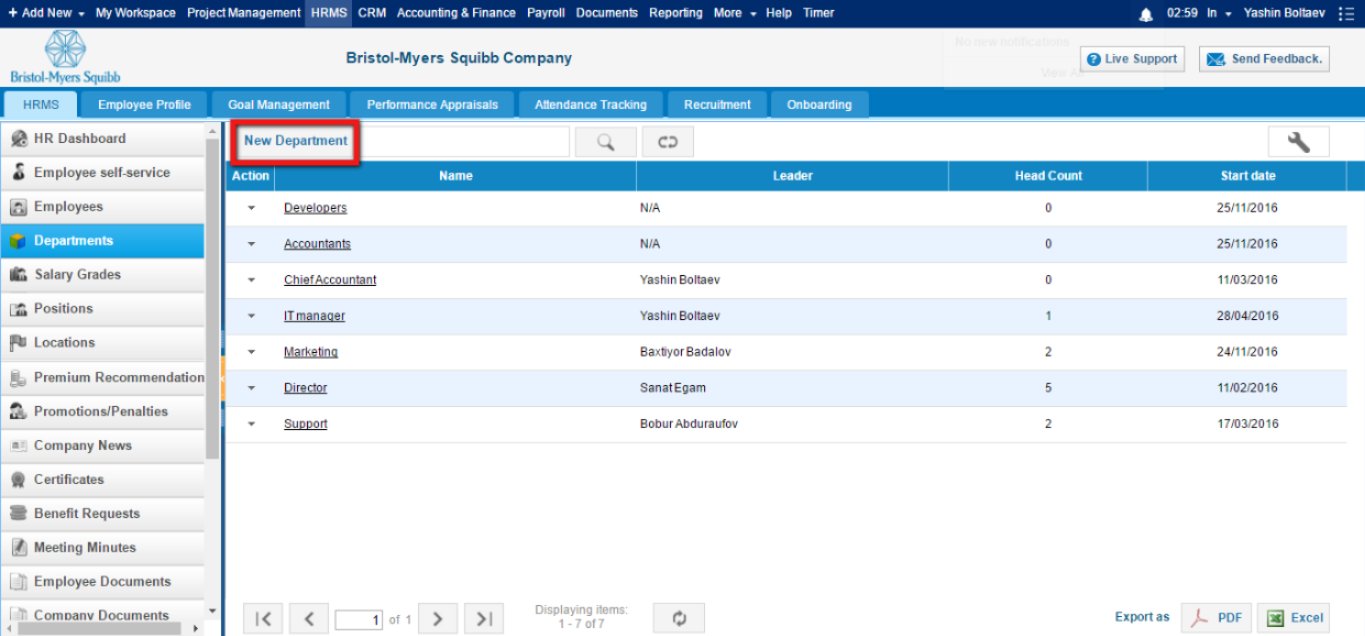Screen dimensions: 1365x636
Task: Expand action menu for IT manager row
Action: click(x=251, y=317)
